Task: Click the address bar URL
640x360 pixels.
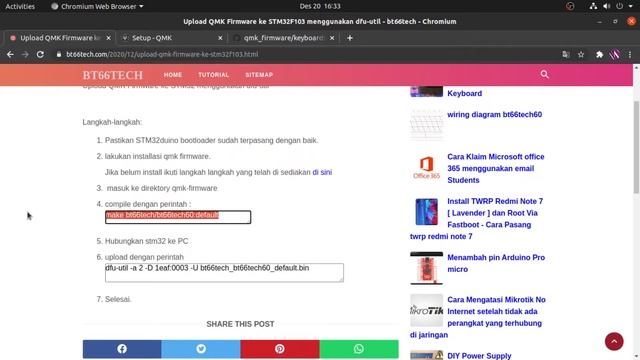Action: click(x=162, y=54)
